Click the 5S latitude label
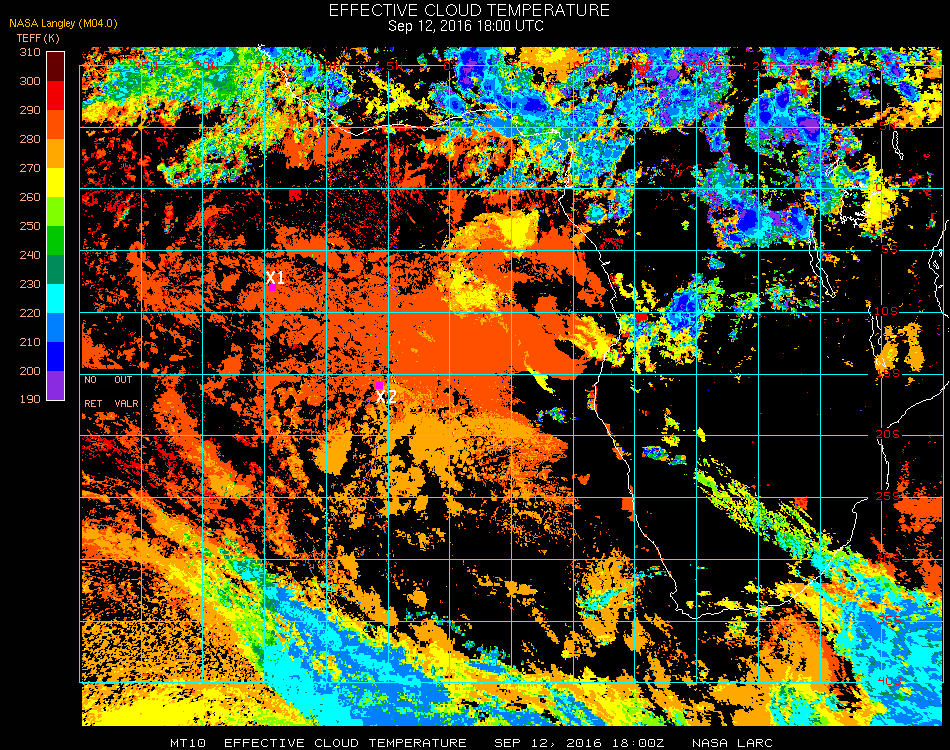This screenshot has width=950, height=750. pyautogui.click(x=889, y=250)
